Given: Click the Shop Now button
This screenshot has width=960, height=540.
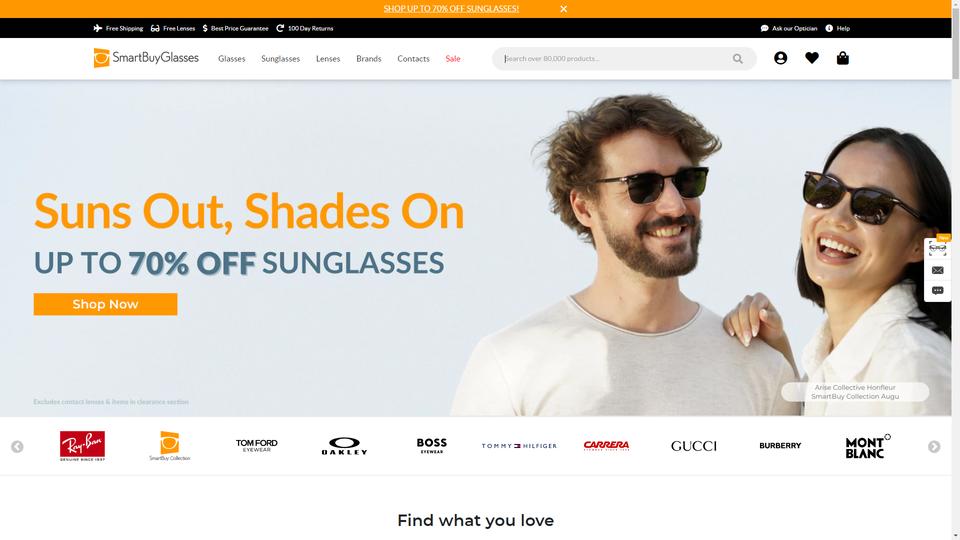Looking at the screenshot, I should [x=105, y=304].
